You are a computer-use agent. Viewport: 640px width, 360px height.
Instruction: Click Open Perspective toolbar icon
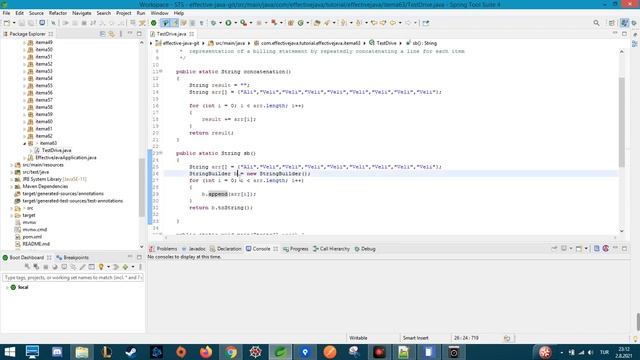pyautogui.click(x=611, y=23)
